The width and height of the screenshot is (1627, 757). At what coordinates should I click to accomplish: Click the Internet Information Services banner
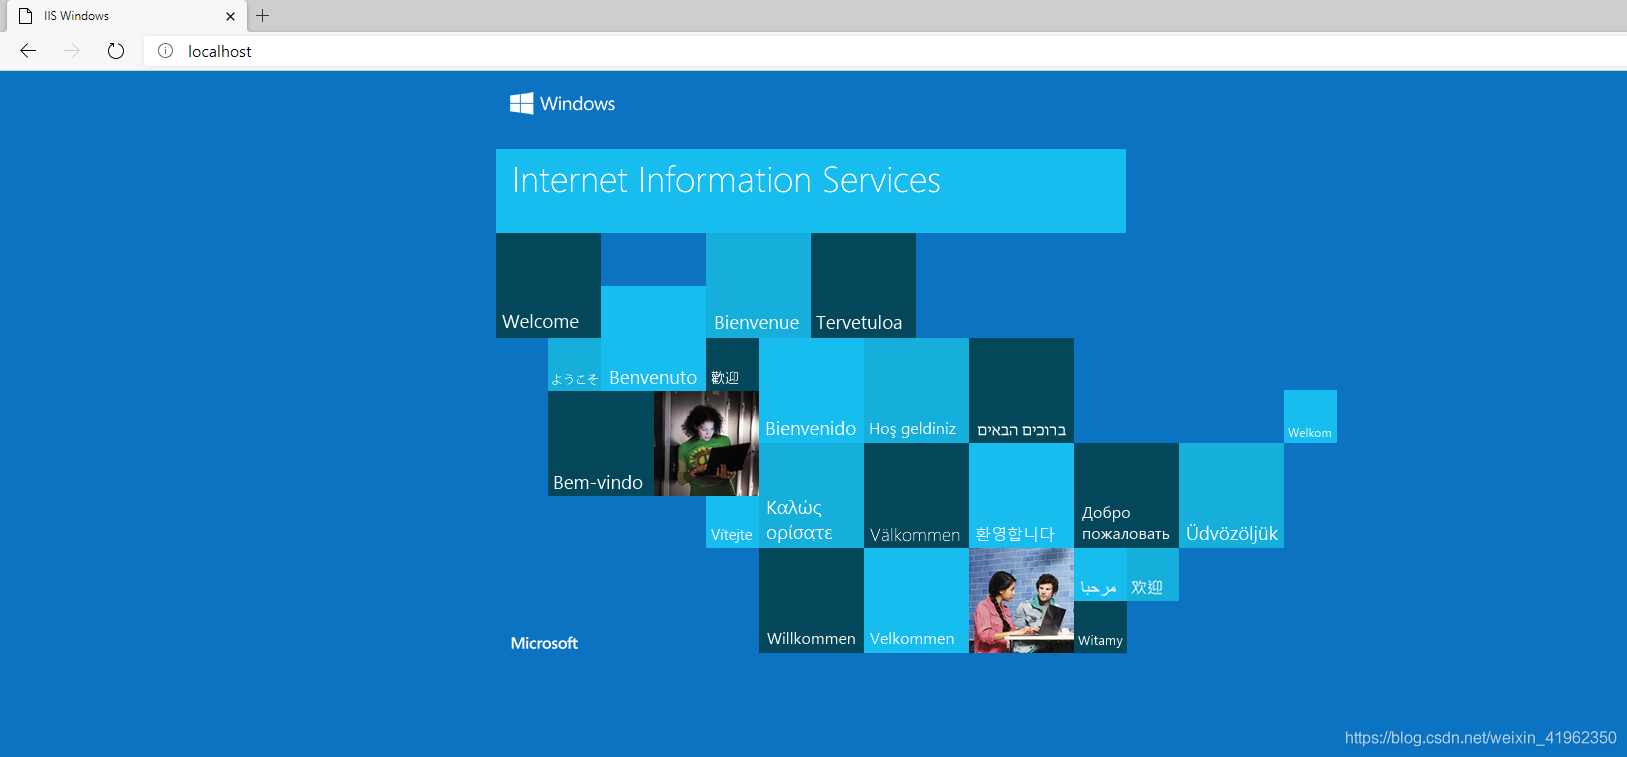[811, 191]
